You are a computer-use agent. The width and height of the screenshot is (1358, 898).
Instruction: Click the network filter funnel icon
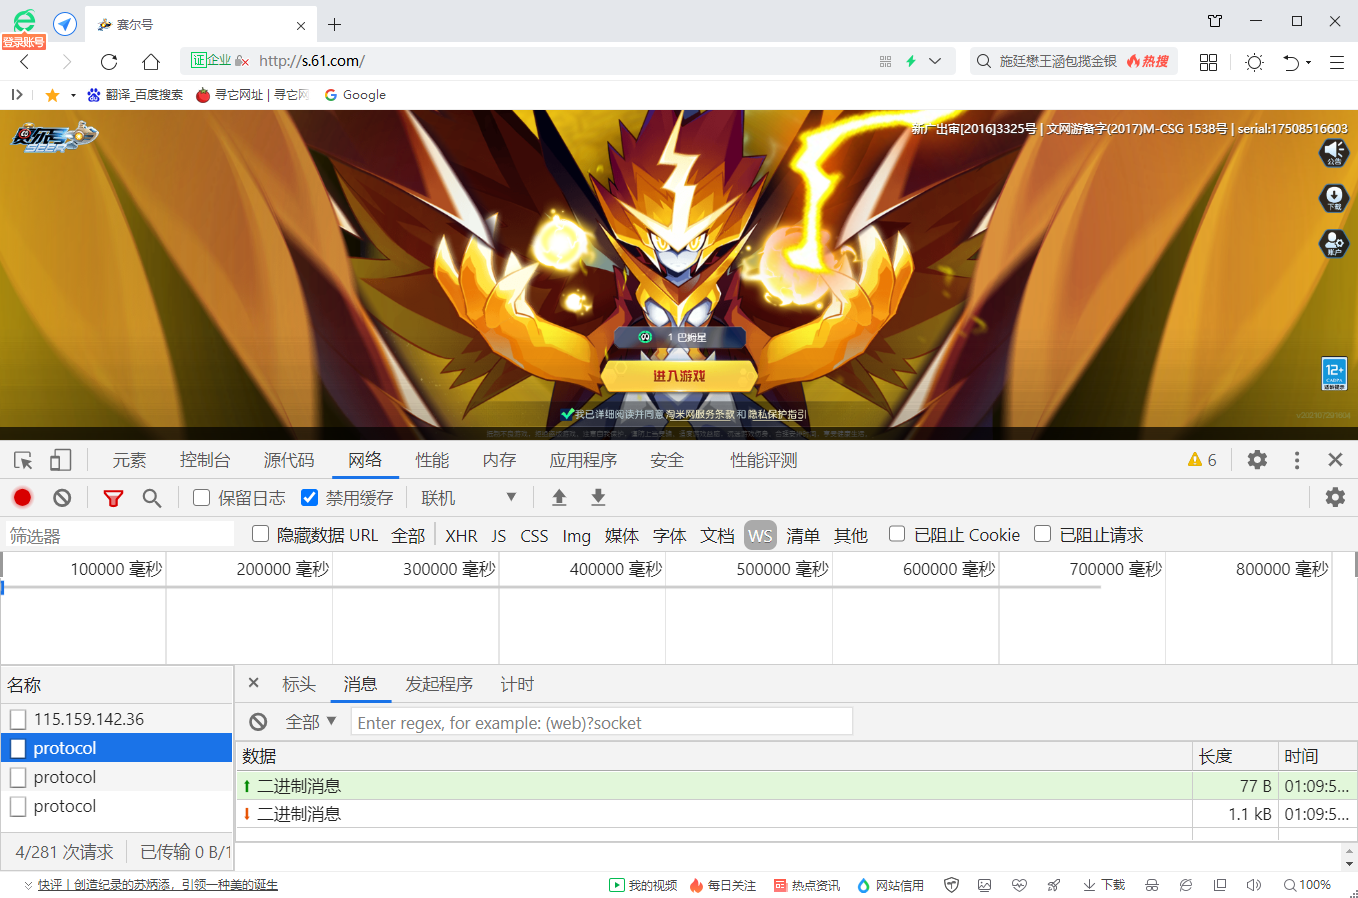pos(113,497)
